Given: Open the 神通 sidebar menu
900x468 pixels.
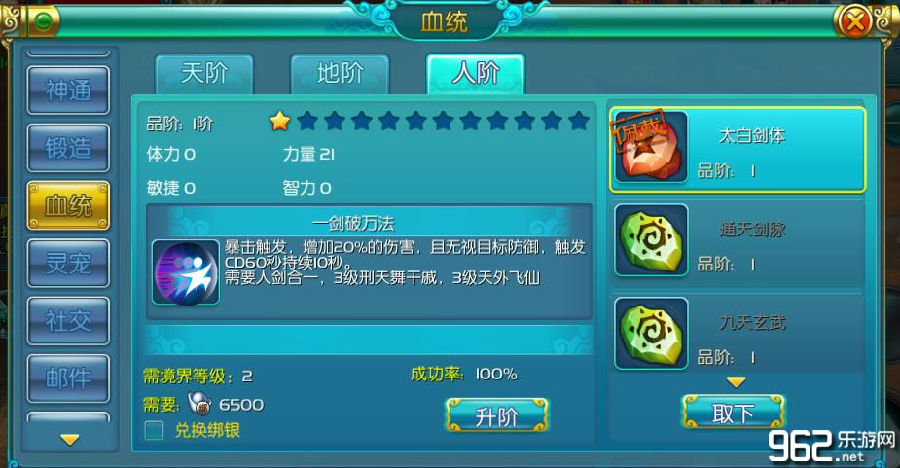Looking at the screenshot, I should point(68,90).
